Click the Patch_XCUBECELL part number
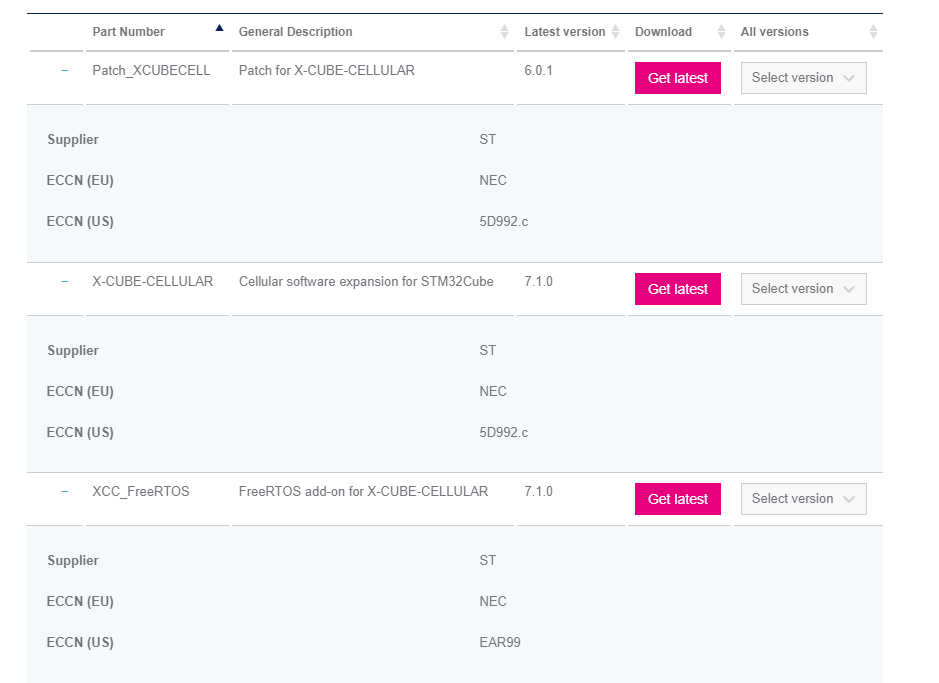Image resolution: width=939 pixels, height=683 pixels. [151, 71]
